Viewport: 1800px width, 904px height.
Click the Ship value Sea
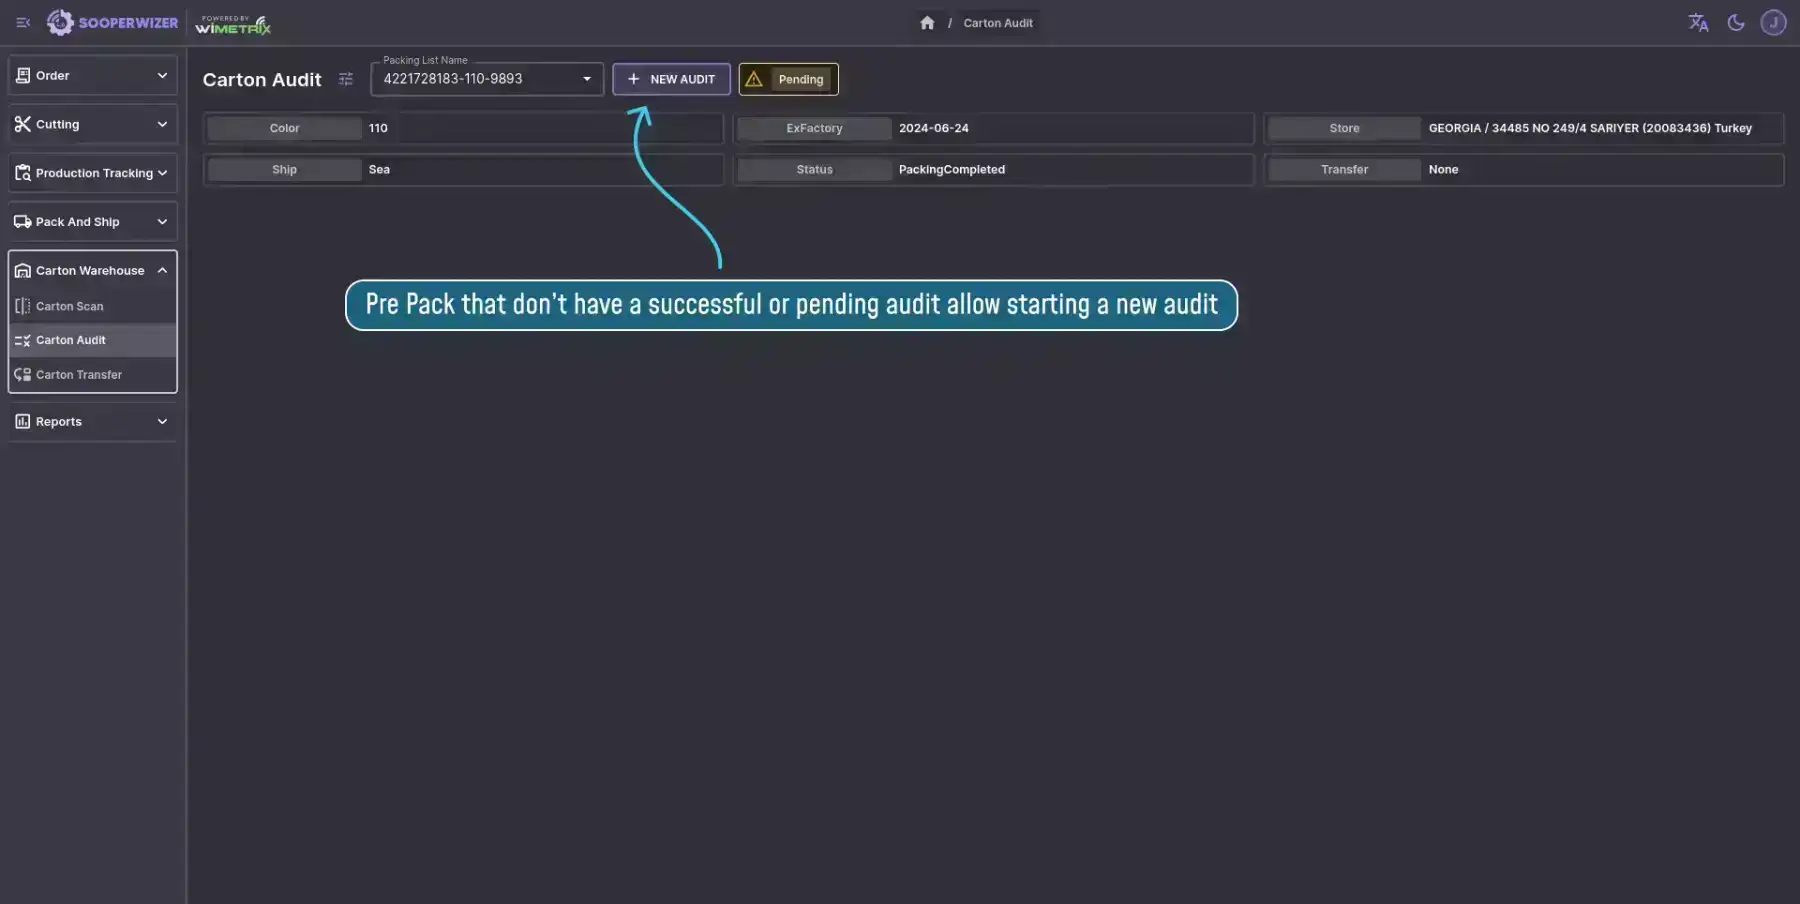pos(379,169)
